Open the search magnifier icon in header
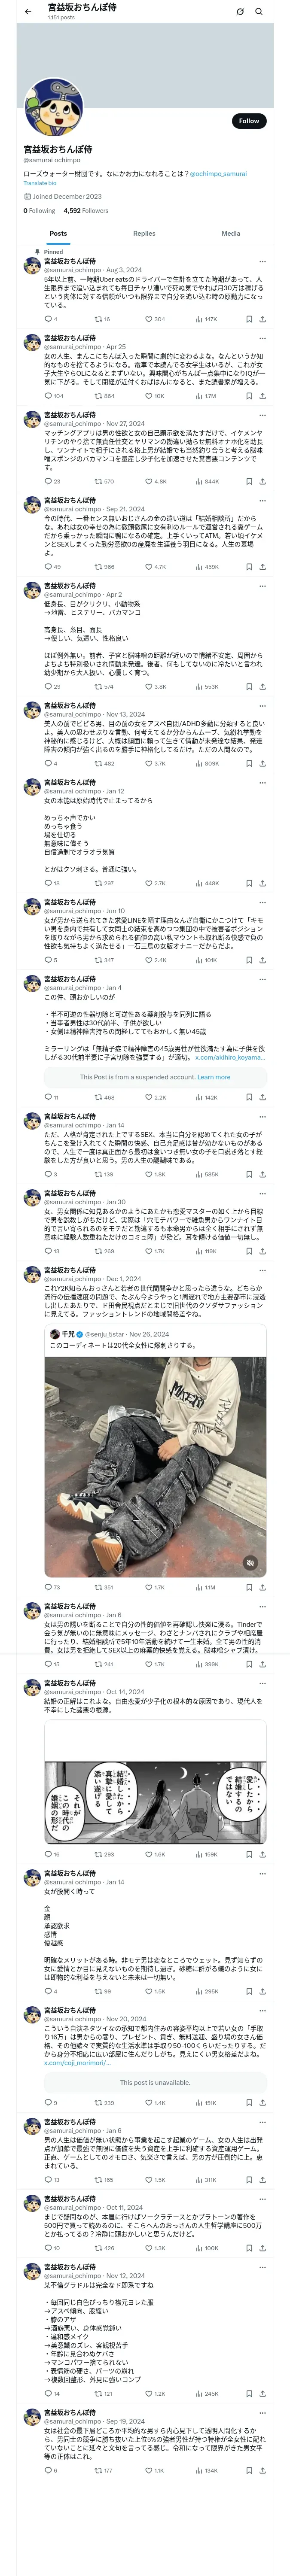 pyautogui.click(x=260, y=12)
